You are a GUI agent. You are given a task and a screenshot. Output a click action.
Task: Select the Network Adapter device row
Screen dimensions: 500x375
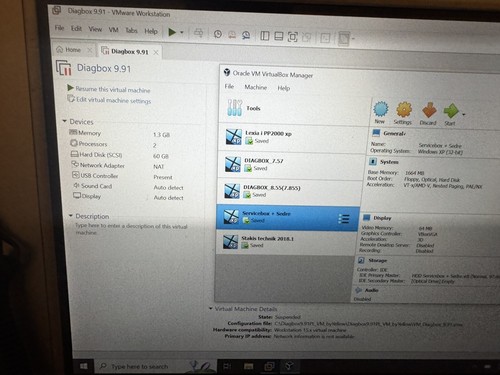coord(118,165)
